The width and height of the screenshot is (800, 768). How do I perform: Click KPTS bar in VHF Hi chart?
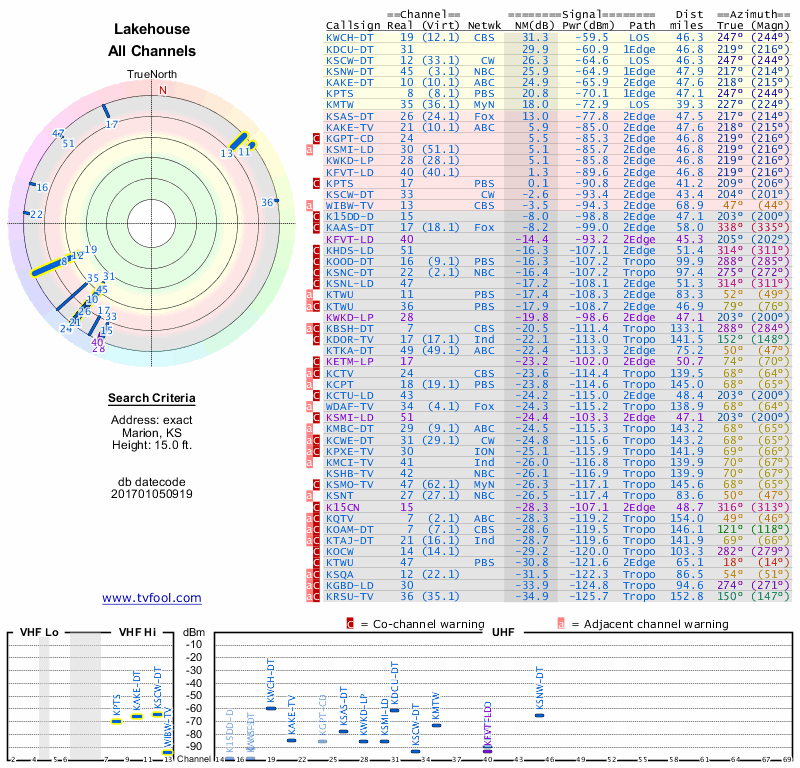click(x=117, y=721)
